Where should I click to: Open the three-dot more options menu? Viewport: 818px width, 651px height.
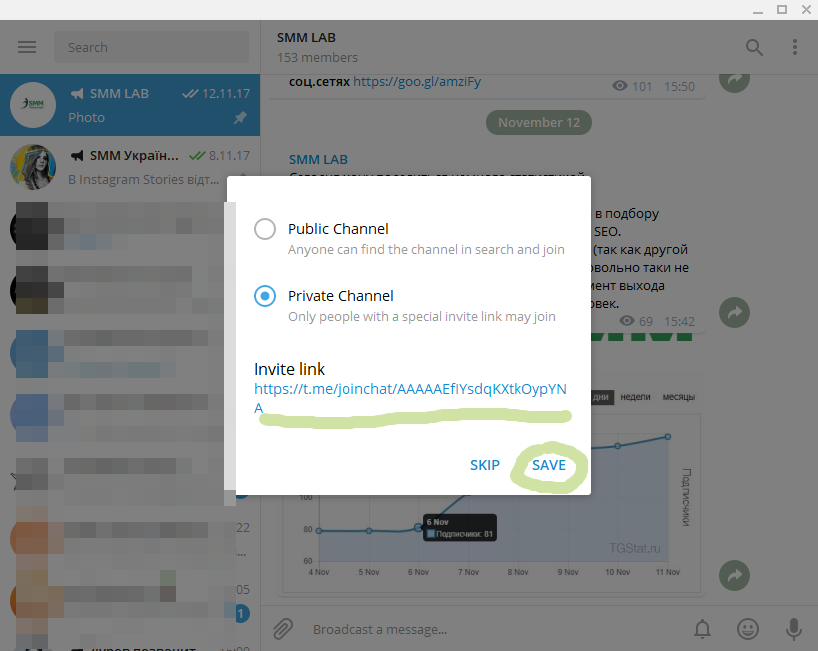coord(795,47)
